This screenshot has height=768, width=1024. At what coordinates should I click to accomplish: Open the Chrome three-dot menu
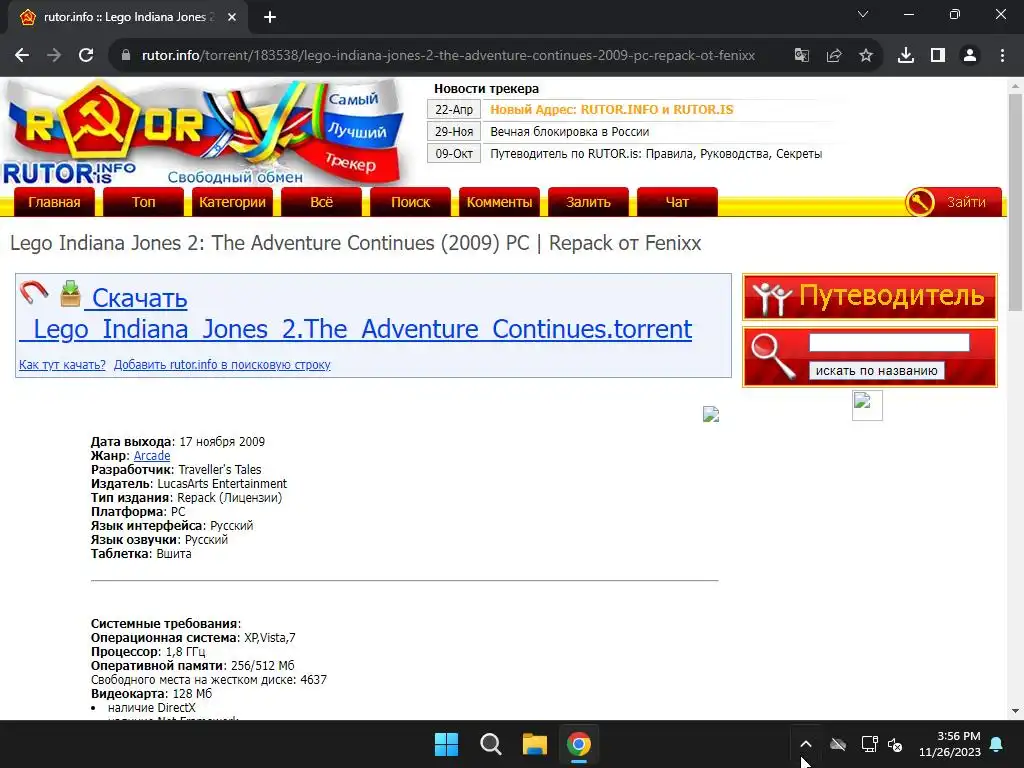[x=1002, y=56]
